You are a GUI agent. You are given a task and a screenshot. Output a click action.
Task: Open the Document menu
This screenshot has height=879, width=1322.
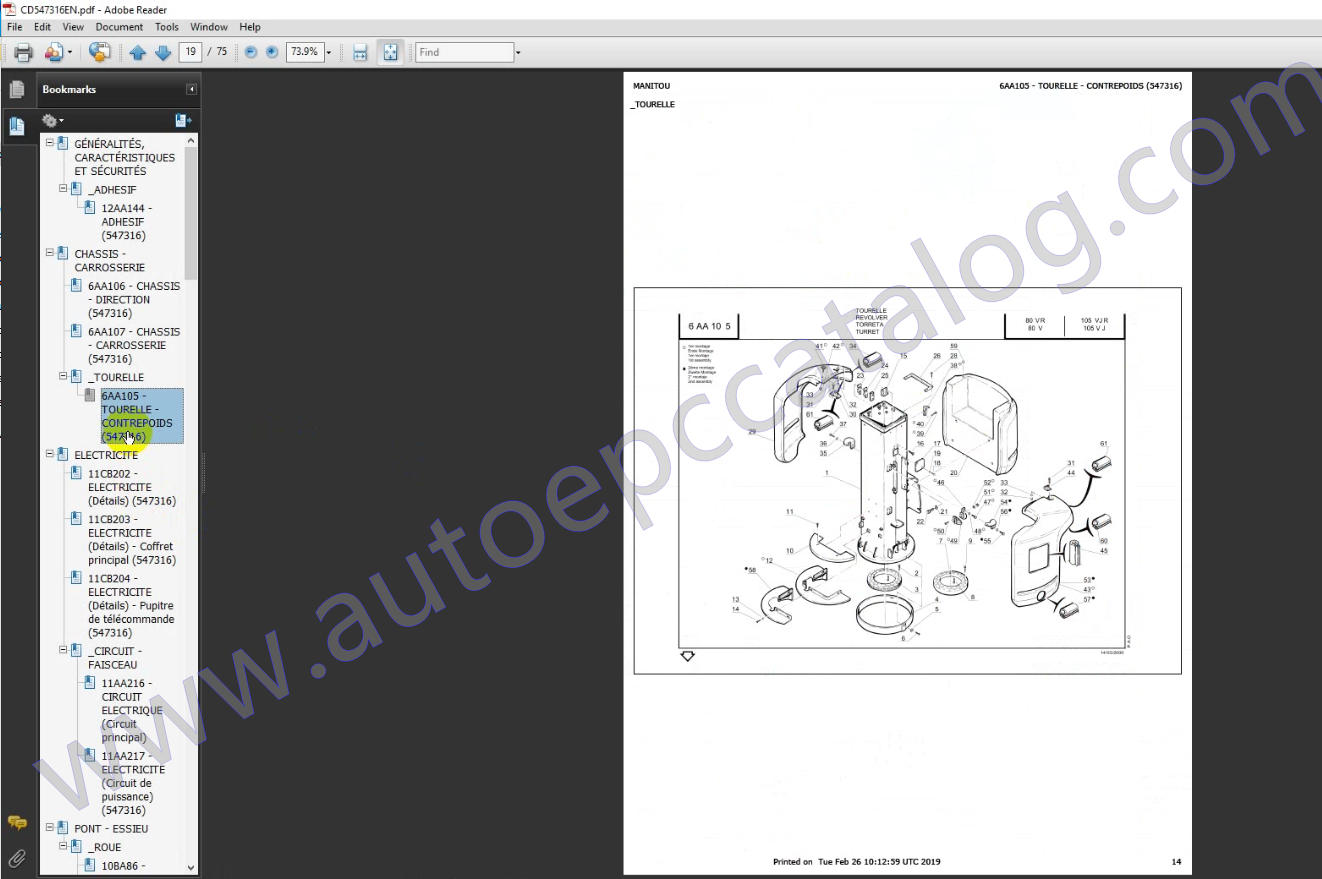(119, 27)
